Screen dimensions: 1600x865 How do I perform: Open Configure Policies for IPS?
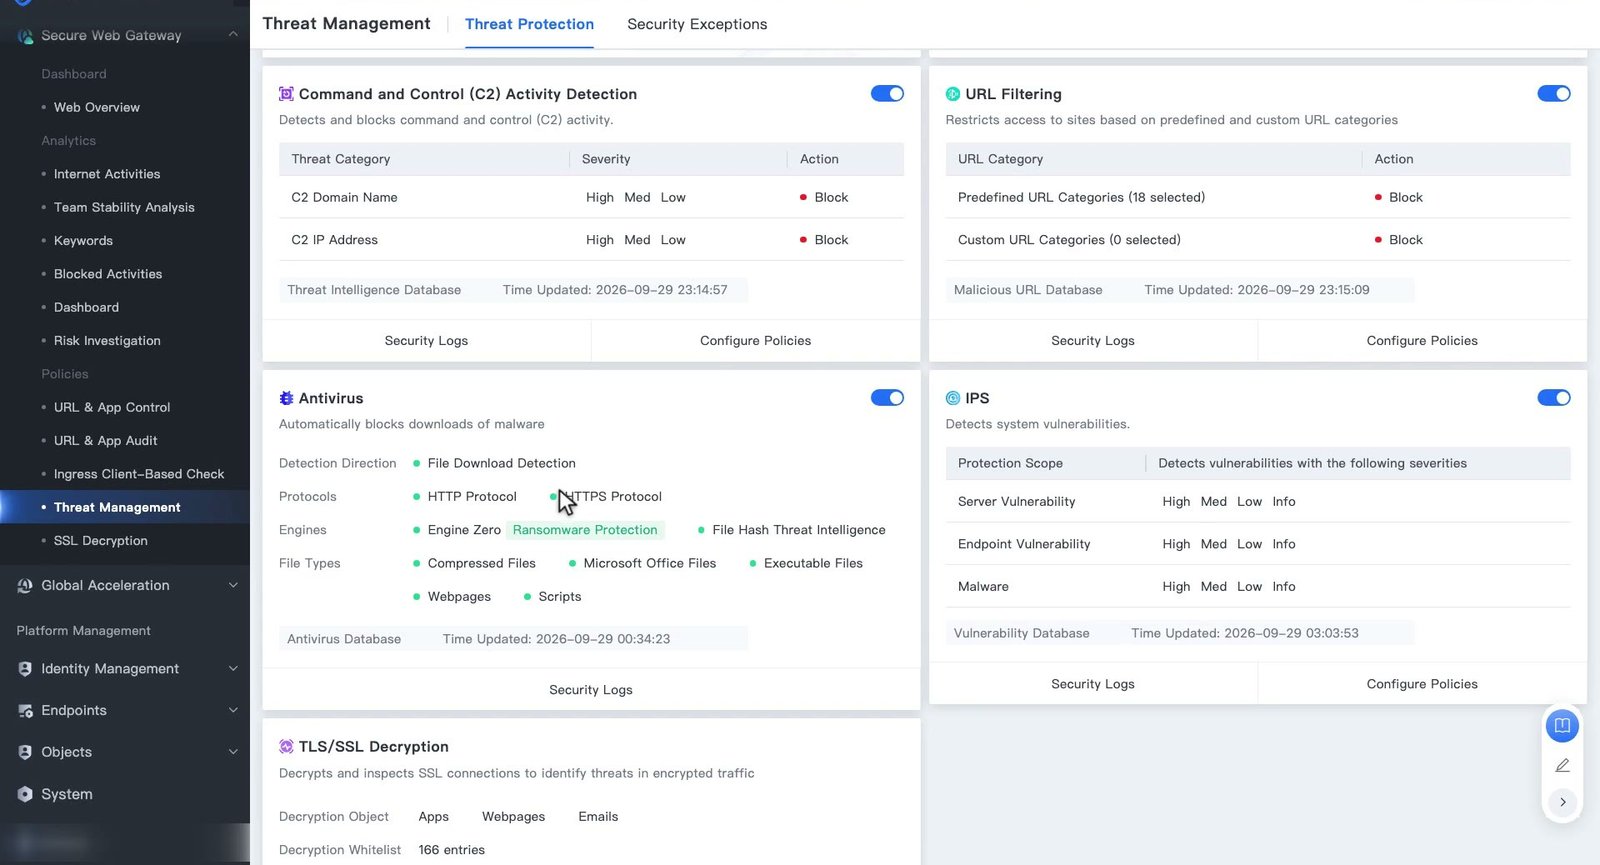pyautogui.click(x=1422, y=684)
